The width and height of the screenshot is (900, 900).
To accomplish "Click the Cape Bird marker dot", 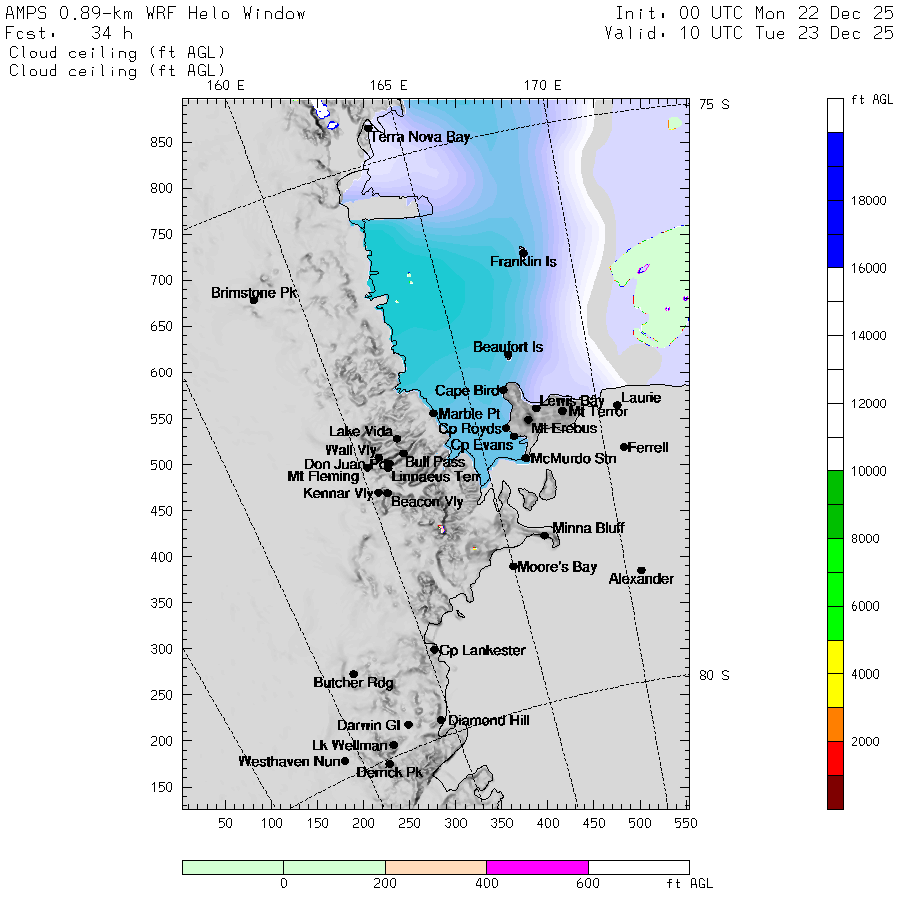I will click(503, 390).
